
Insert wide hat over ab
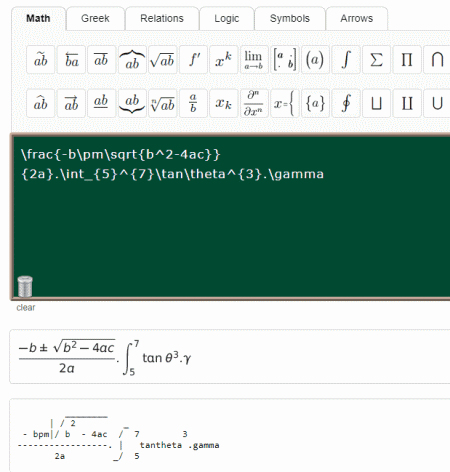click(x=41, y=103)
